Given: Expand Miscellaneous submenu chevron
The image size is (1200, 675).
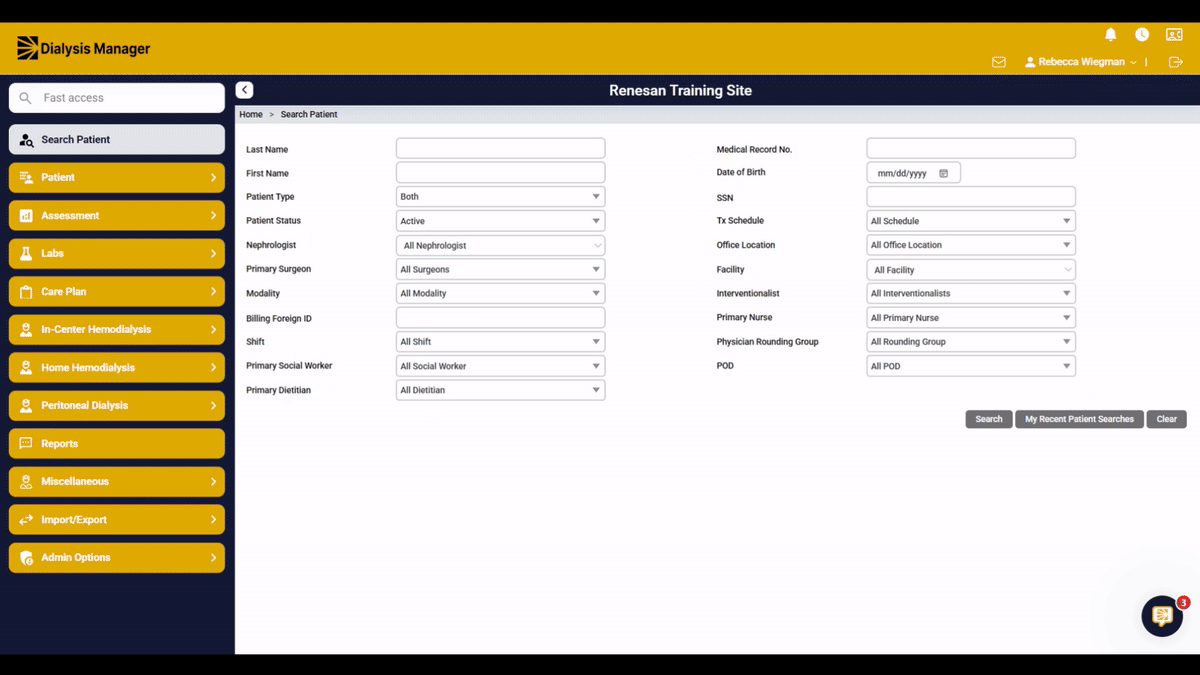Looking at the screenshot, I should click(213, 482).
